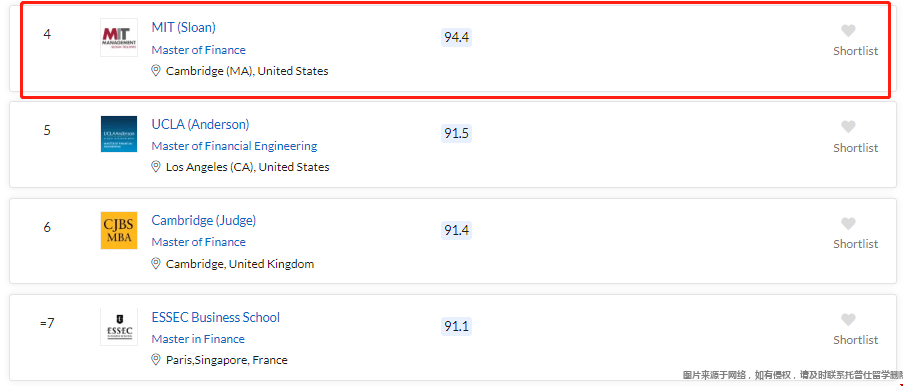Click the ESSEC logo image

[119, 327]
